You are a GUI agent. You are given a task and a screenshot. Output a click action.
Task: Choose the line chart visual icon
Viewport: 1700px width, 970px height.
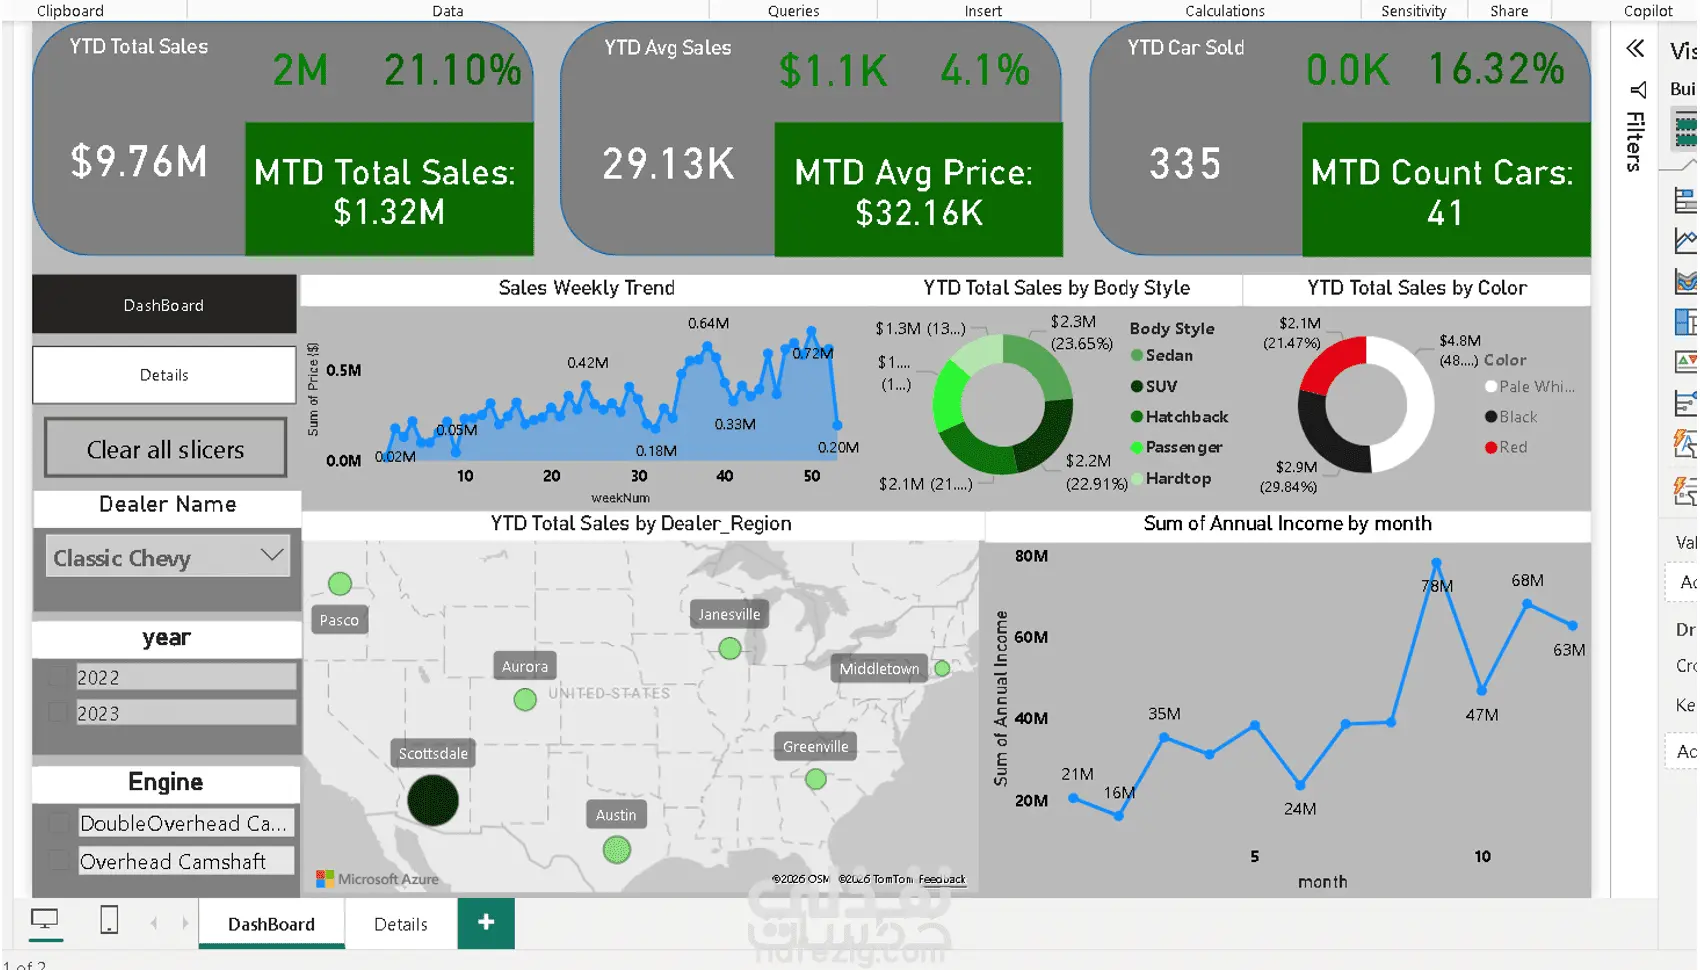pos(1686,241)
